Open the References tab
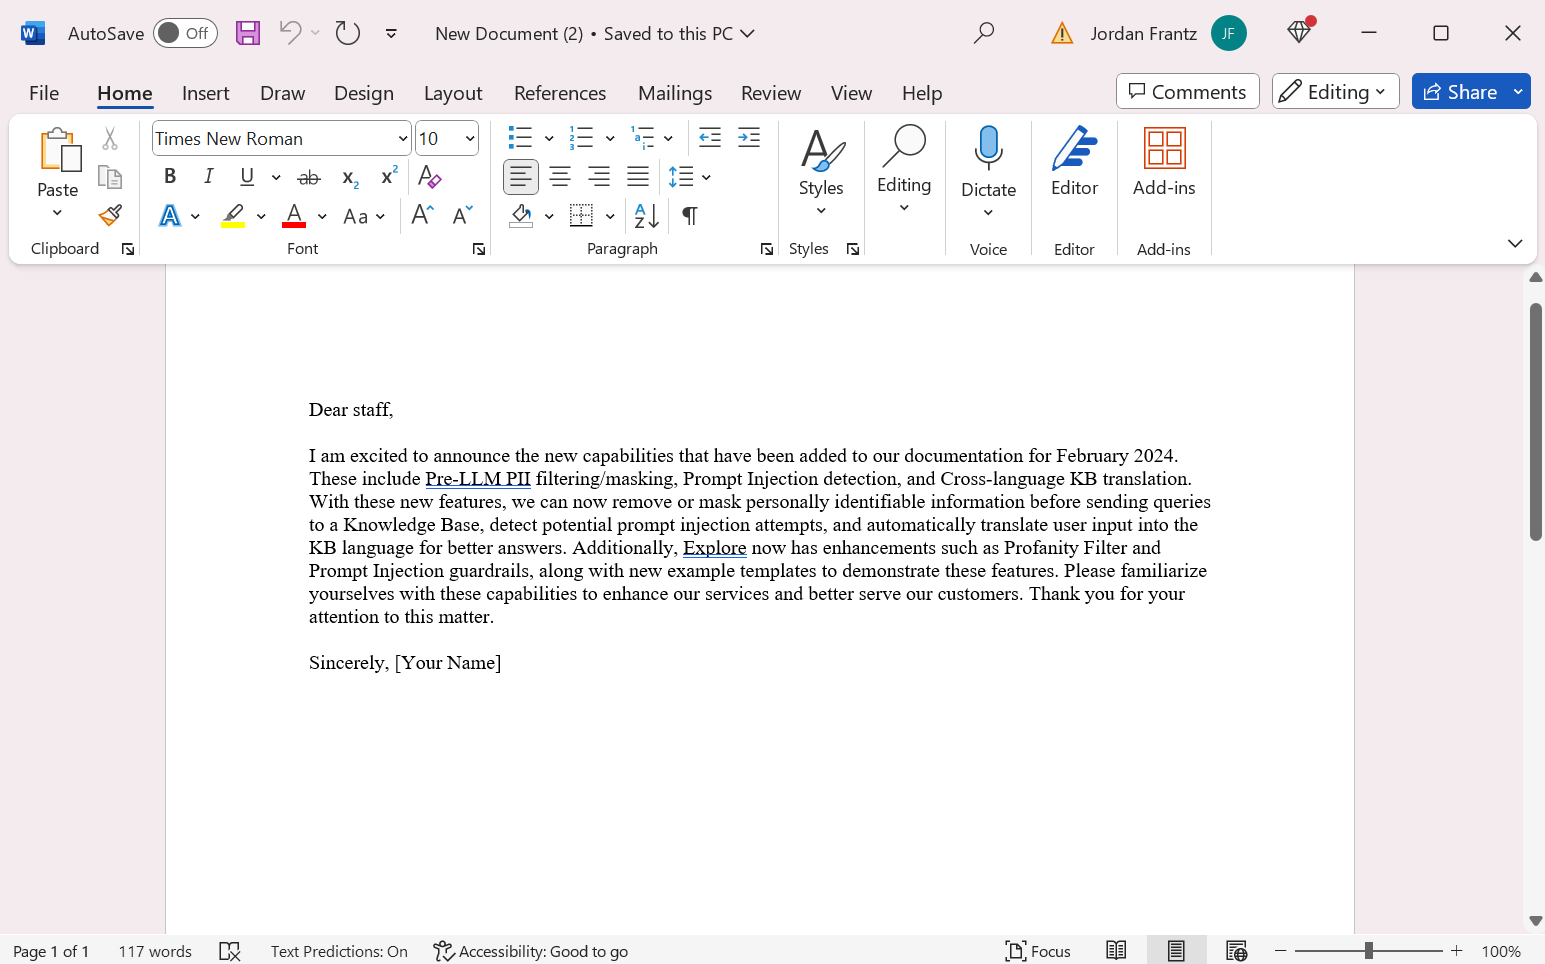The height and width of the screenshot is (964, 1545). (x=560, y=93)
